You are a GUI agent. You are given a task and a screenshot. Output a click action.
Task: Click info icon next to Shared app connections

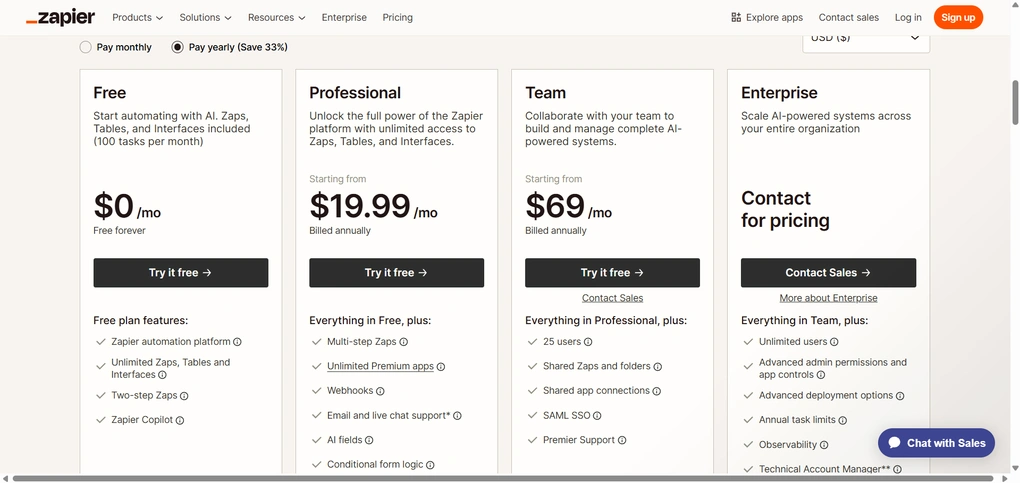coord(656,391)
